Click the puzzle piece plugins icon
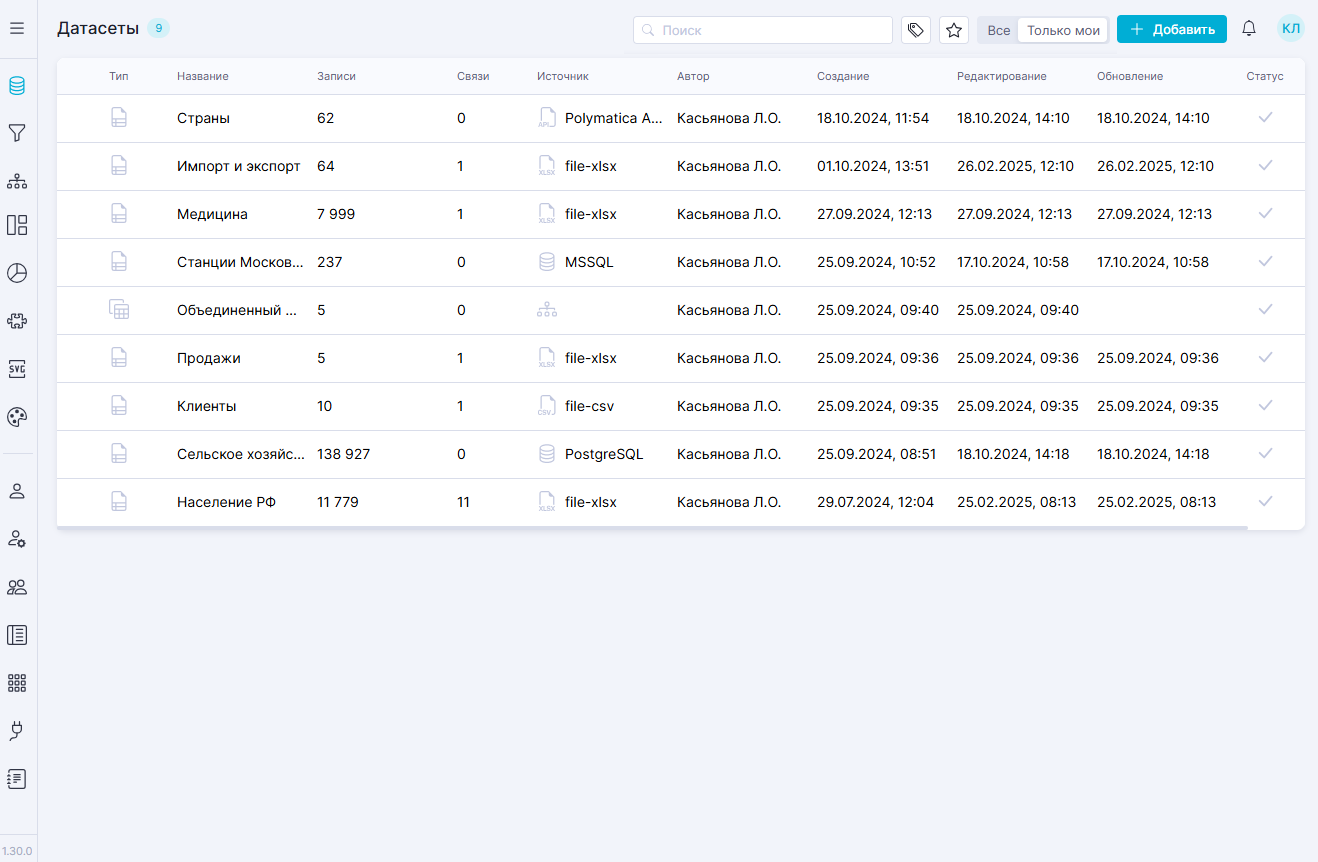The width and height of the screenshot is (1318, 862). pyautogui.click(x=17, y=321)
